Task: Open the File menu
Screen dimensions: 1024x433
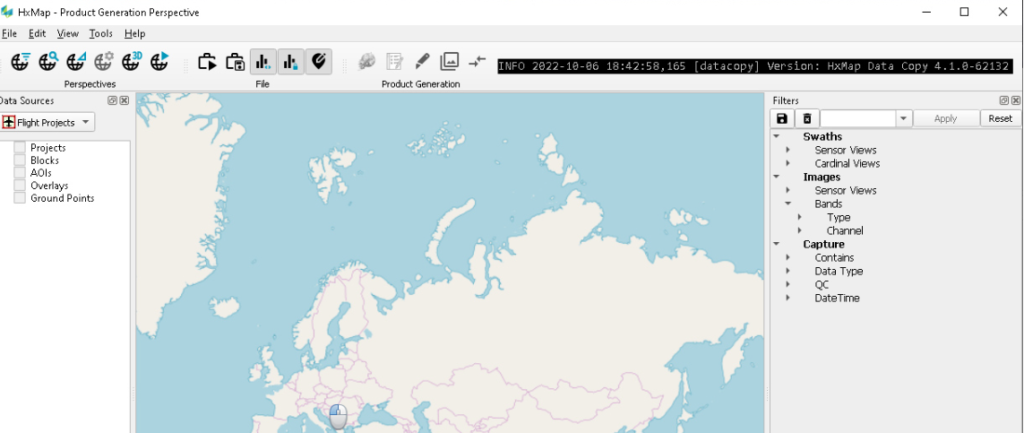Action: tap(9, 33)
